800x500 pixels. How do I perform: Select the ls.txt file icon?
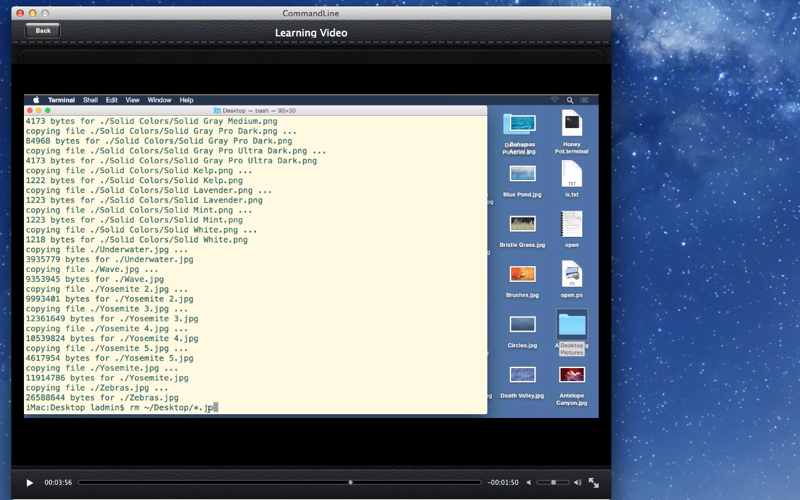[571, 174]
